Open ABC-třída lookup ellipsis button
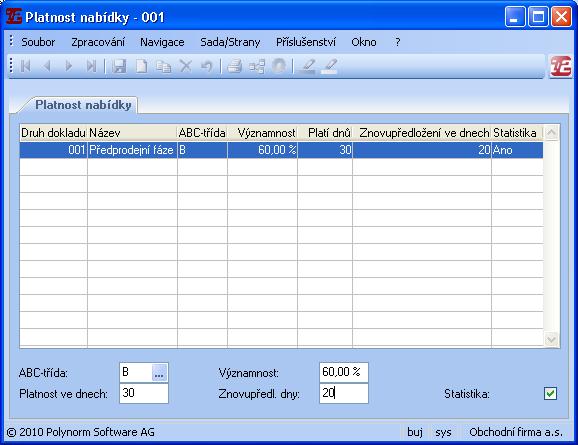Screen dimensions: 578x445 tap(159, 373)
